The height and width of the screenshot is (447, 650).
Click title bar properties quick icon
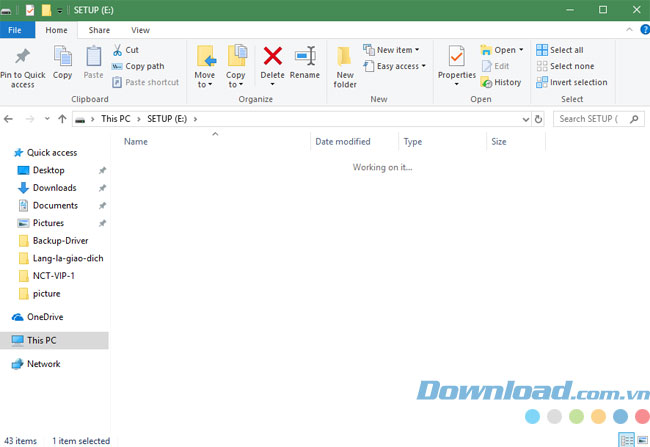point(30,10)
